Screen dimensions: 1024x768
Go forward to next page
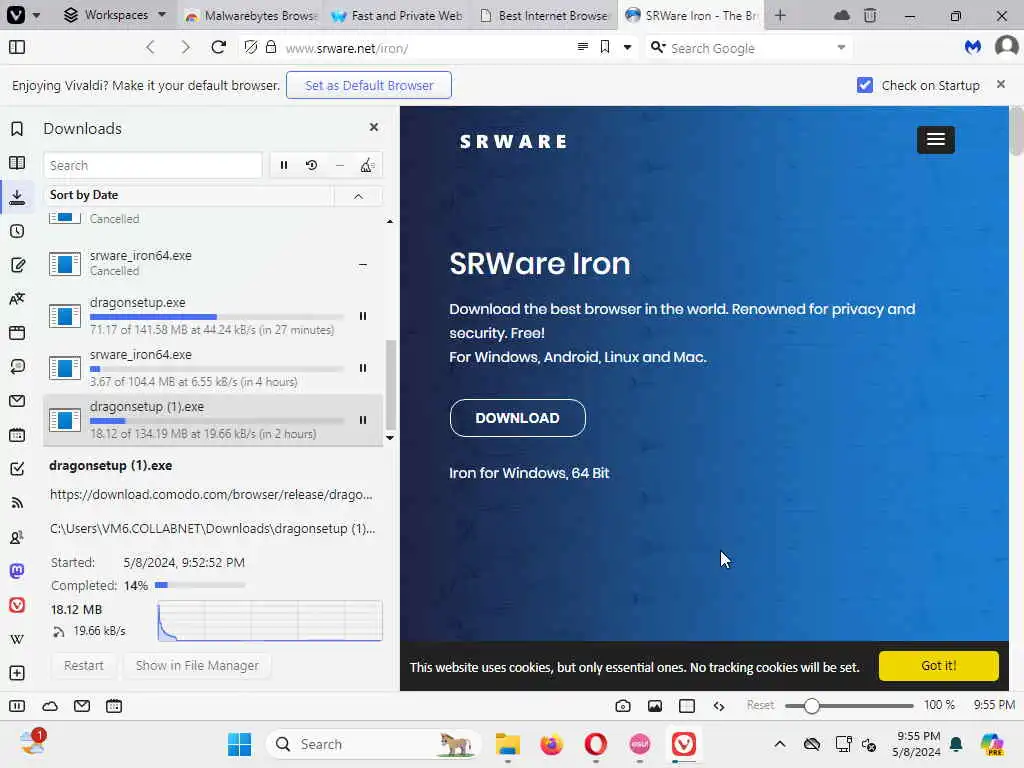click(x=185, y=47)
